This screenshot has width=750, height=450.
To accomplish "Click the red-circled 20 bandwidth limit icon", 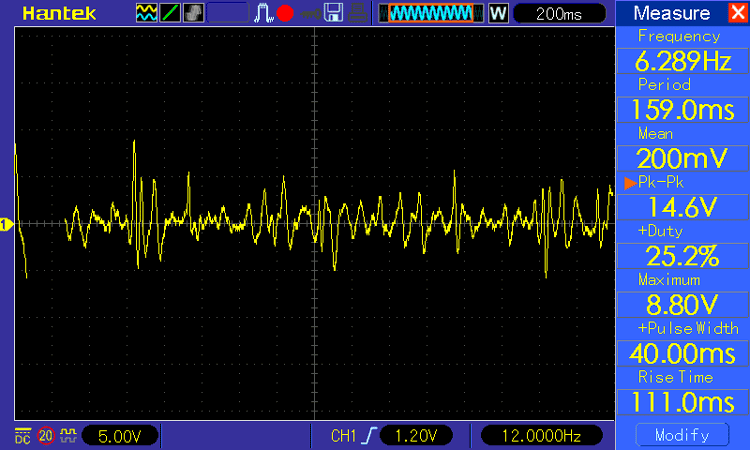I will click(46, 436).
